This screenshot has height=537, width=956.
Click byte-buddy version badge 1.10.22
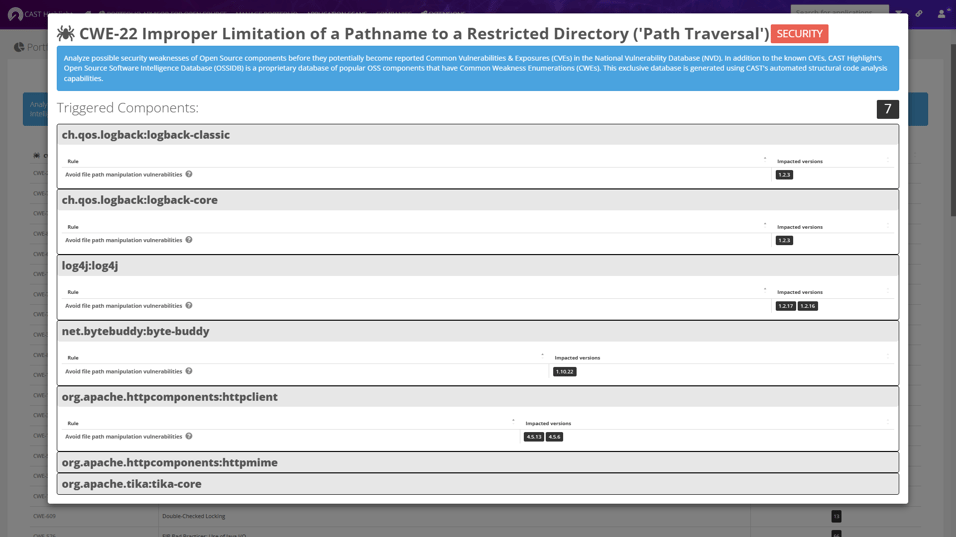tap(564, 372)
